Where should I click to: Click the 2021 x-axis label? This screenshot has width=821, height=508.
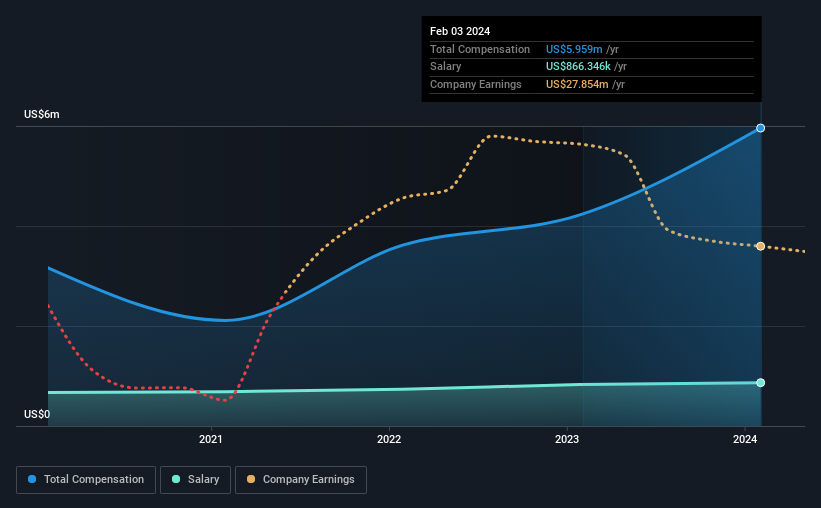click(x=210, y=439)
